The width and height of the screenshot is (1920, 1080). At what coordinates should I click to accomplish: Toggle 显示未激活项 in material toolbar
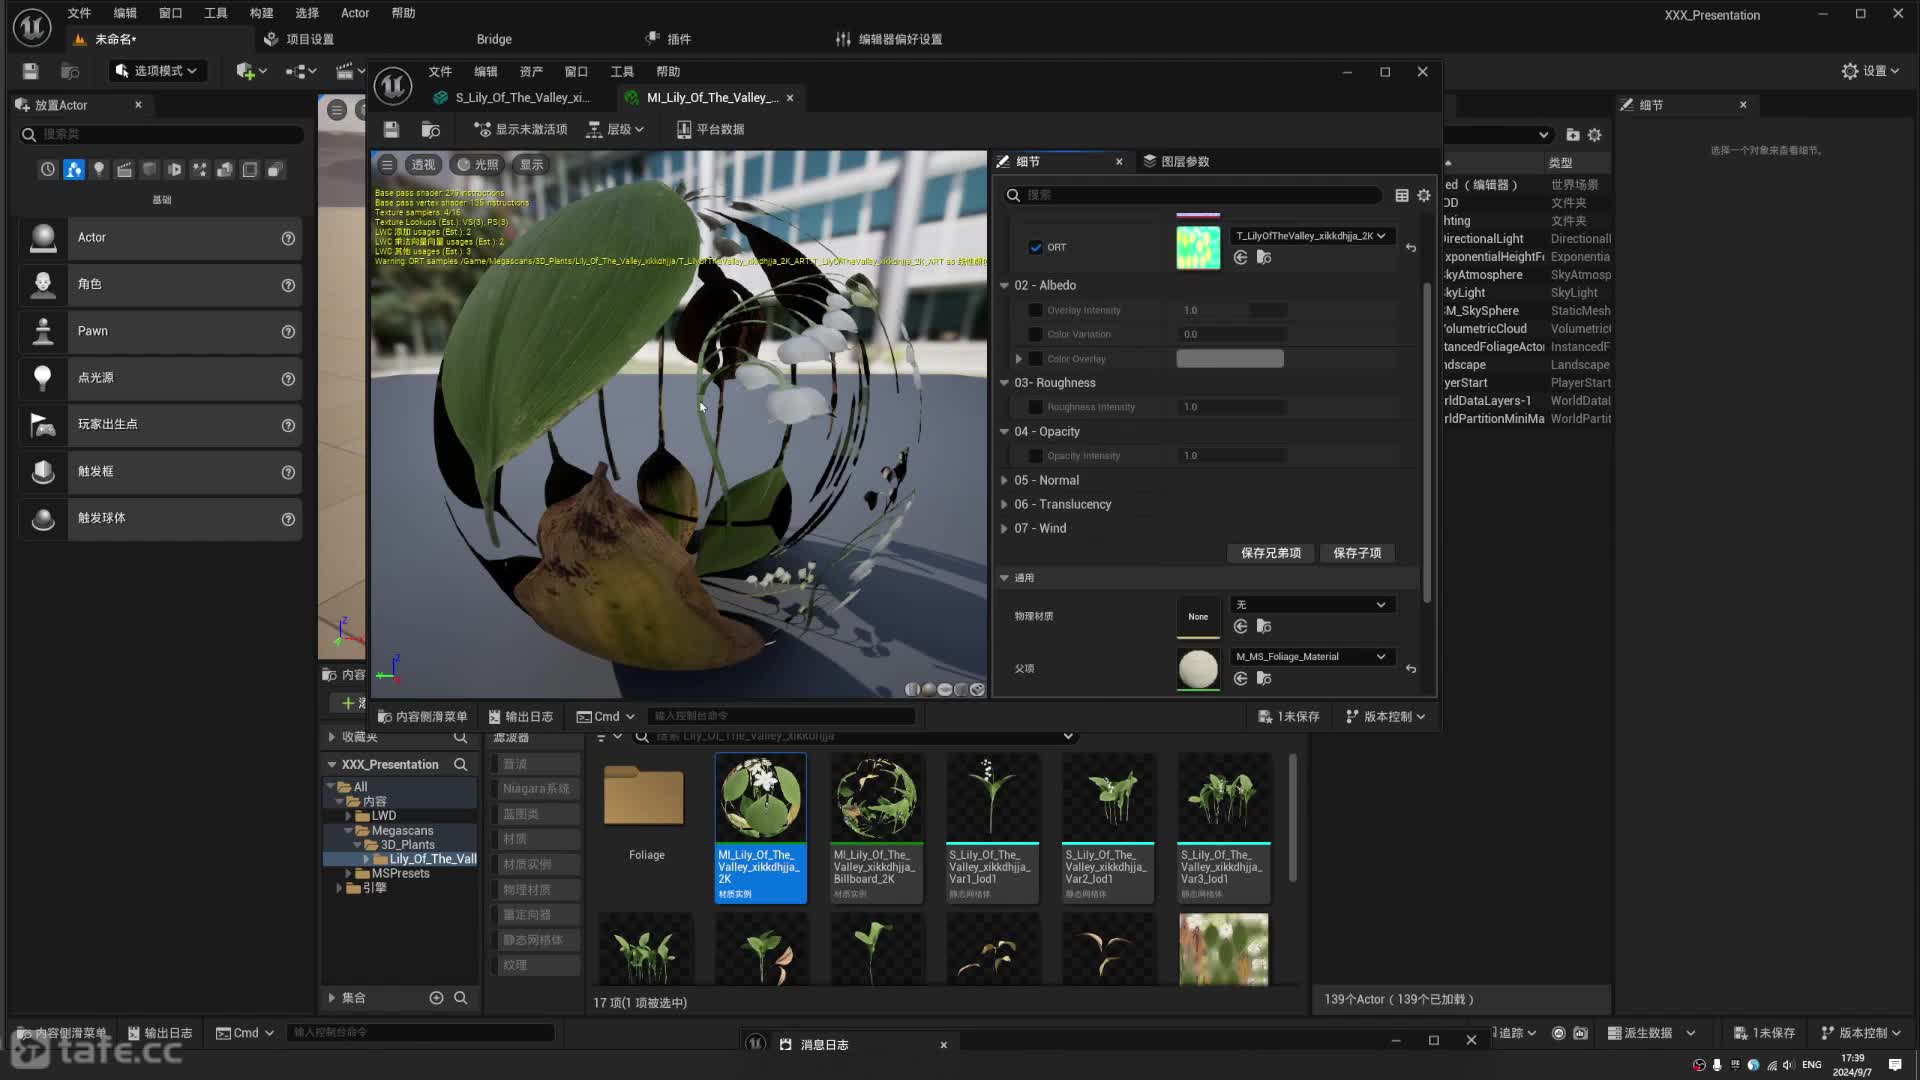coord(520,129)
